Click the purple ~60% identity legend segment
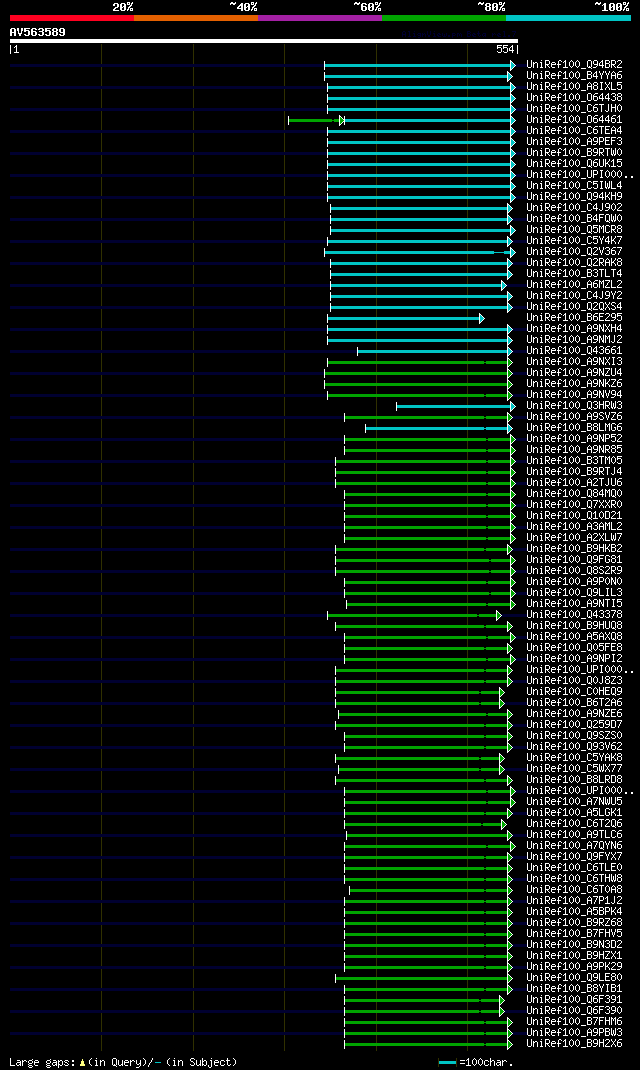The width and height of the screenshot is (640, 1070). tap(320, 18)
